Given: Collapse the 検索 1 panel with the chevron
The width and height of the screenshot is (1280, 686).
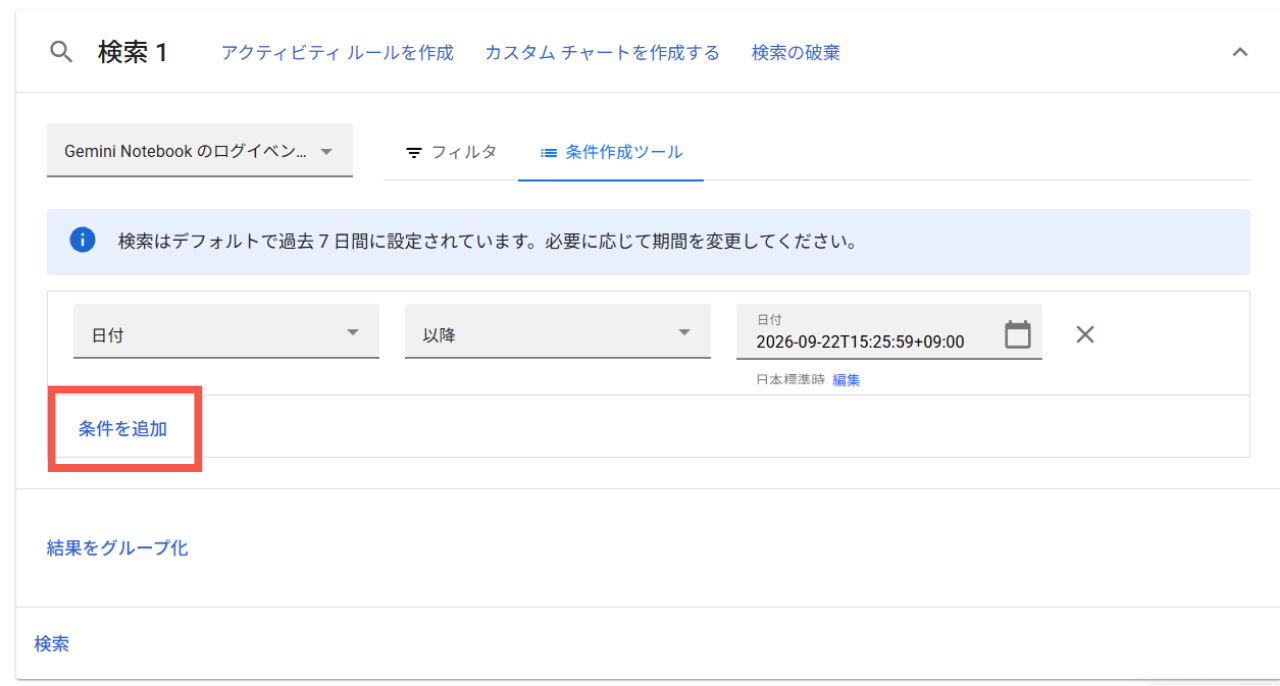Looking at the screenshot, I should pyautogui.click(x=1240, y=52).
